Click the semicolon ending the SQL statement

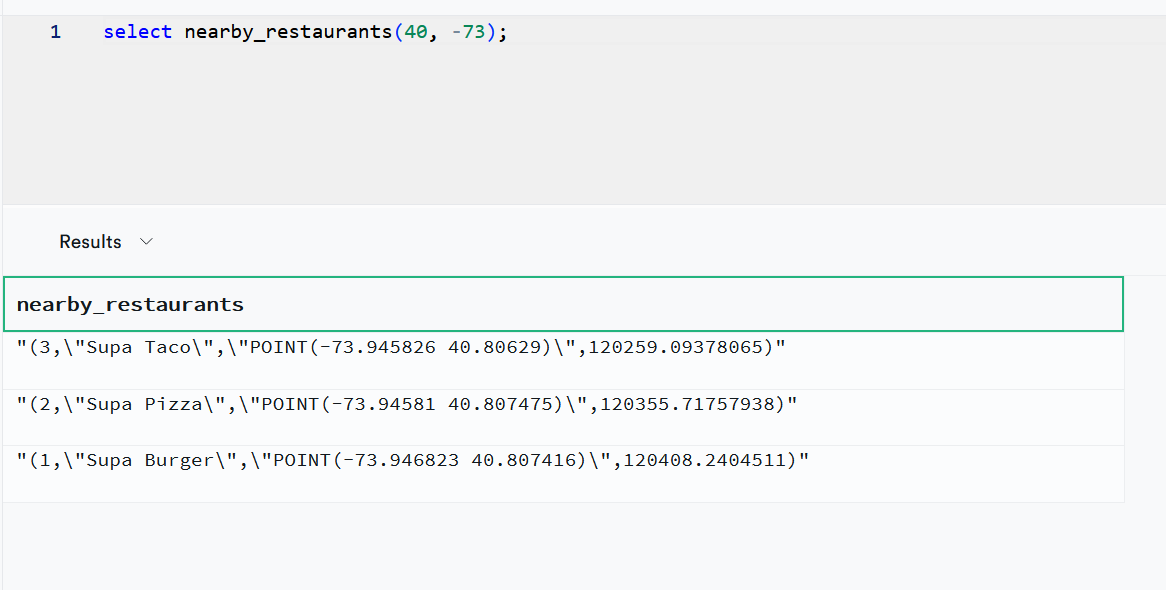coord(501,31)
